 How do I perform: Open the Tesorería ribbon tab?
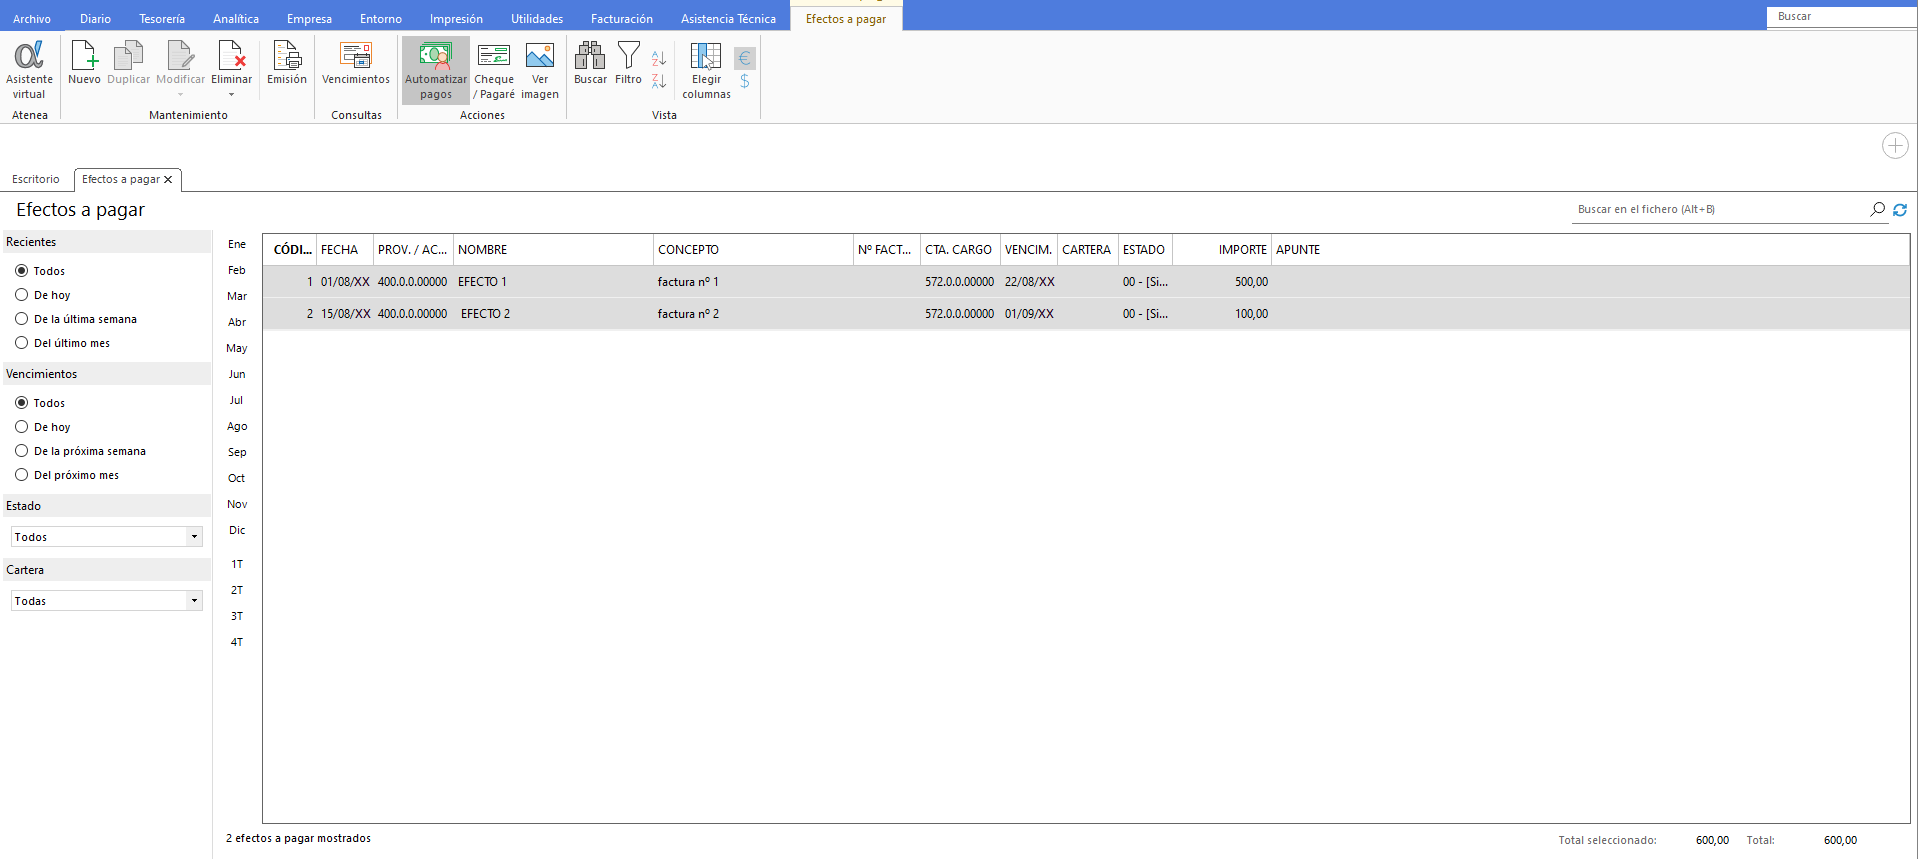point(162,19)
